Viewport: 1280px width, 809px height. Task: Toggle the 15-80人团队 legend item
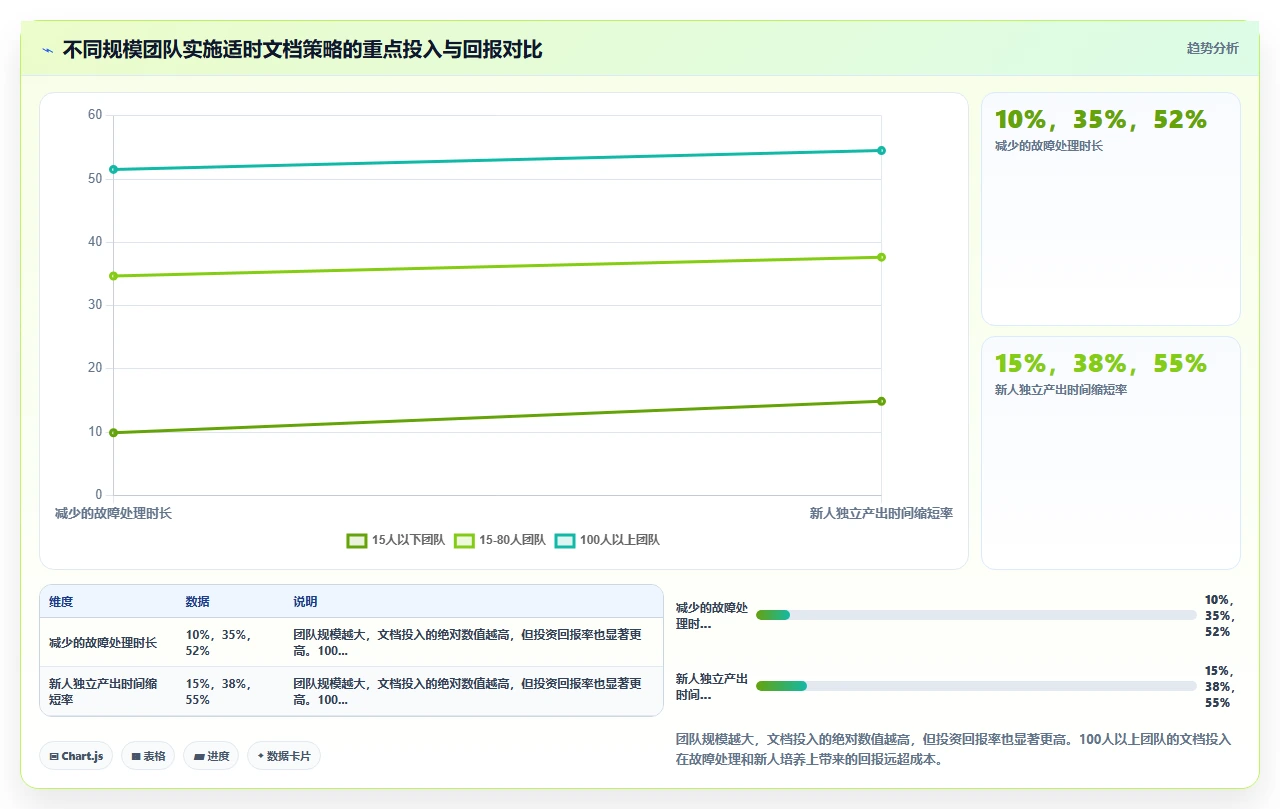tap(500, 540)
